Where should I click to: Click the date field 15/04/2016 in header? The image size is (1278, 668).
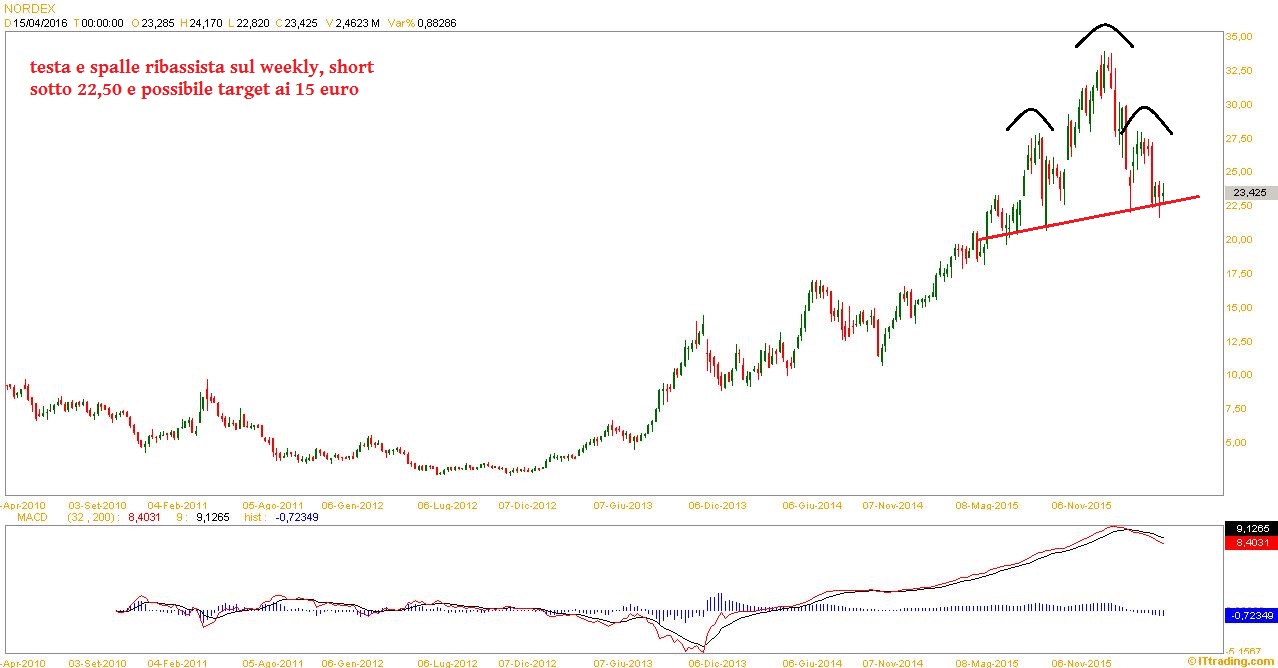43,22
